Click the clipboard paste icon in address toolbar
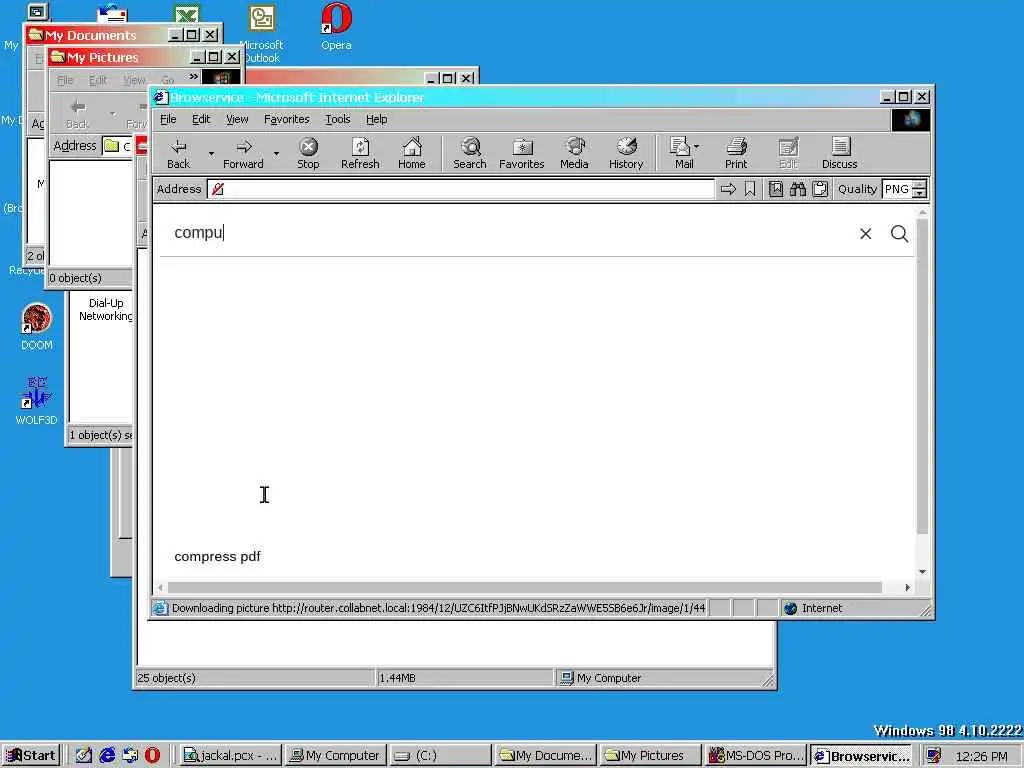The width and height of the screenshot is (1024, 768). coord(820,189)
